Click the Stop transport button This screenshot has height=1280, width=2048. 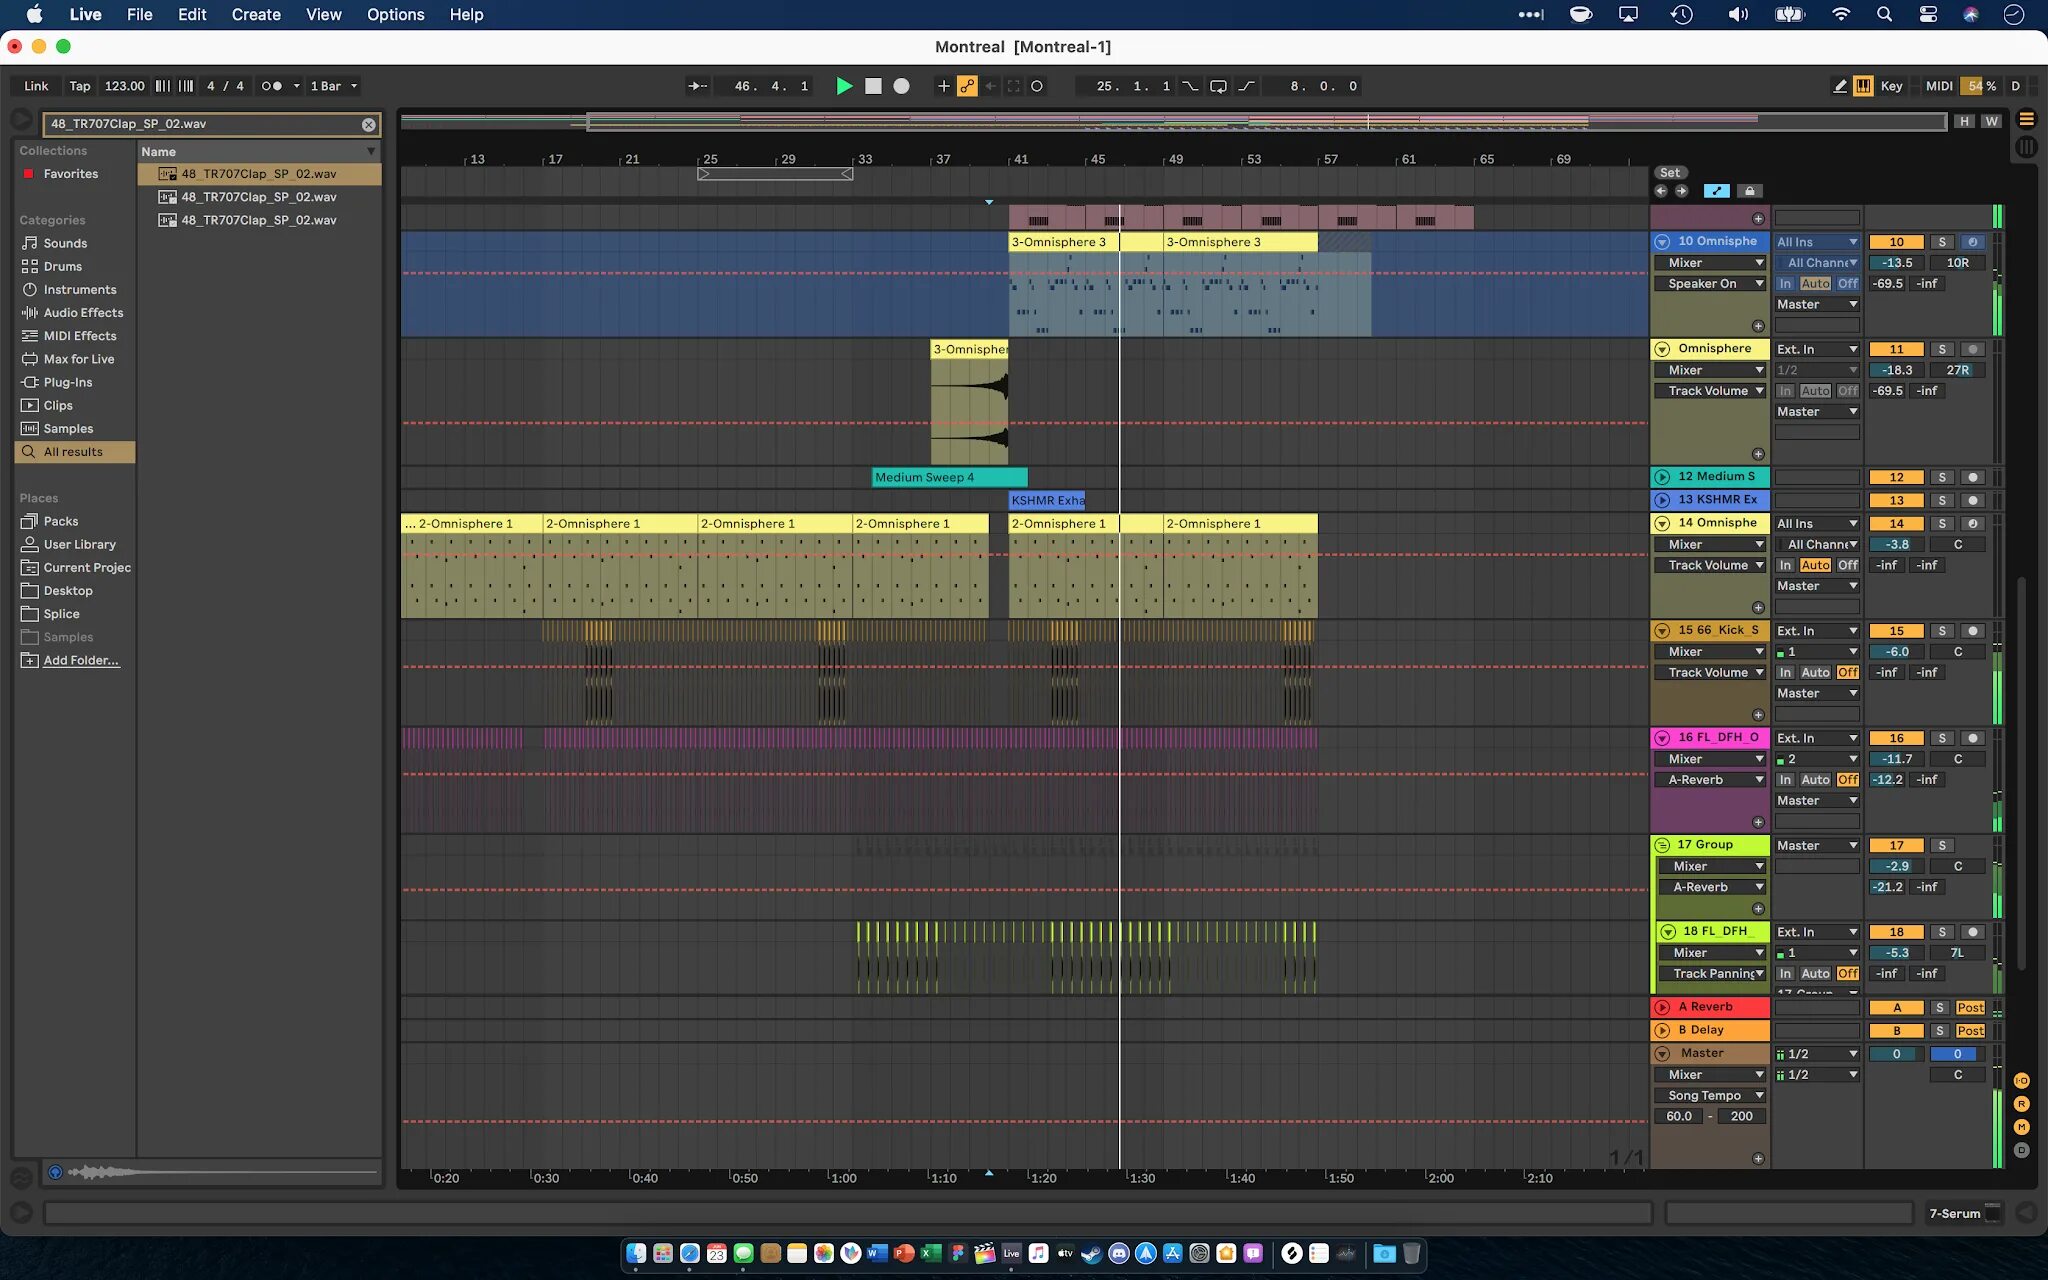[873, 86]
